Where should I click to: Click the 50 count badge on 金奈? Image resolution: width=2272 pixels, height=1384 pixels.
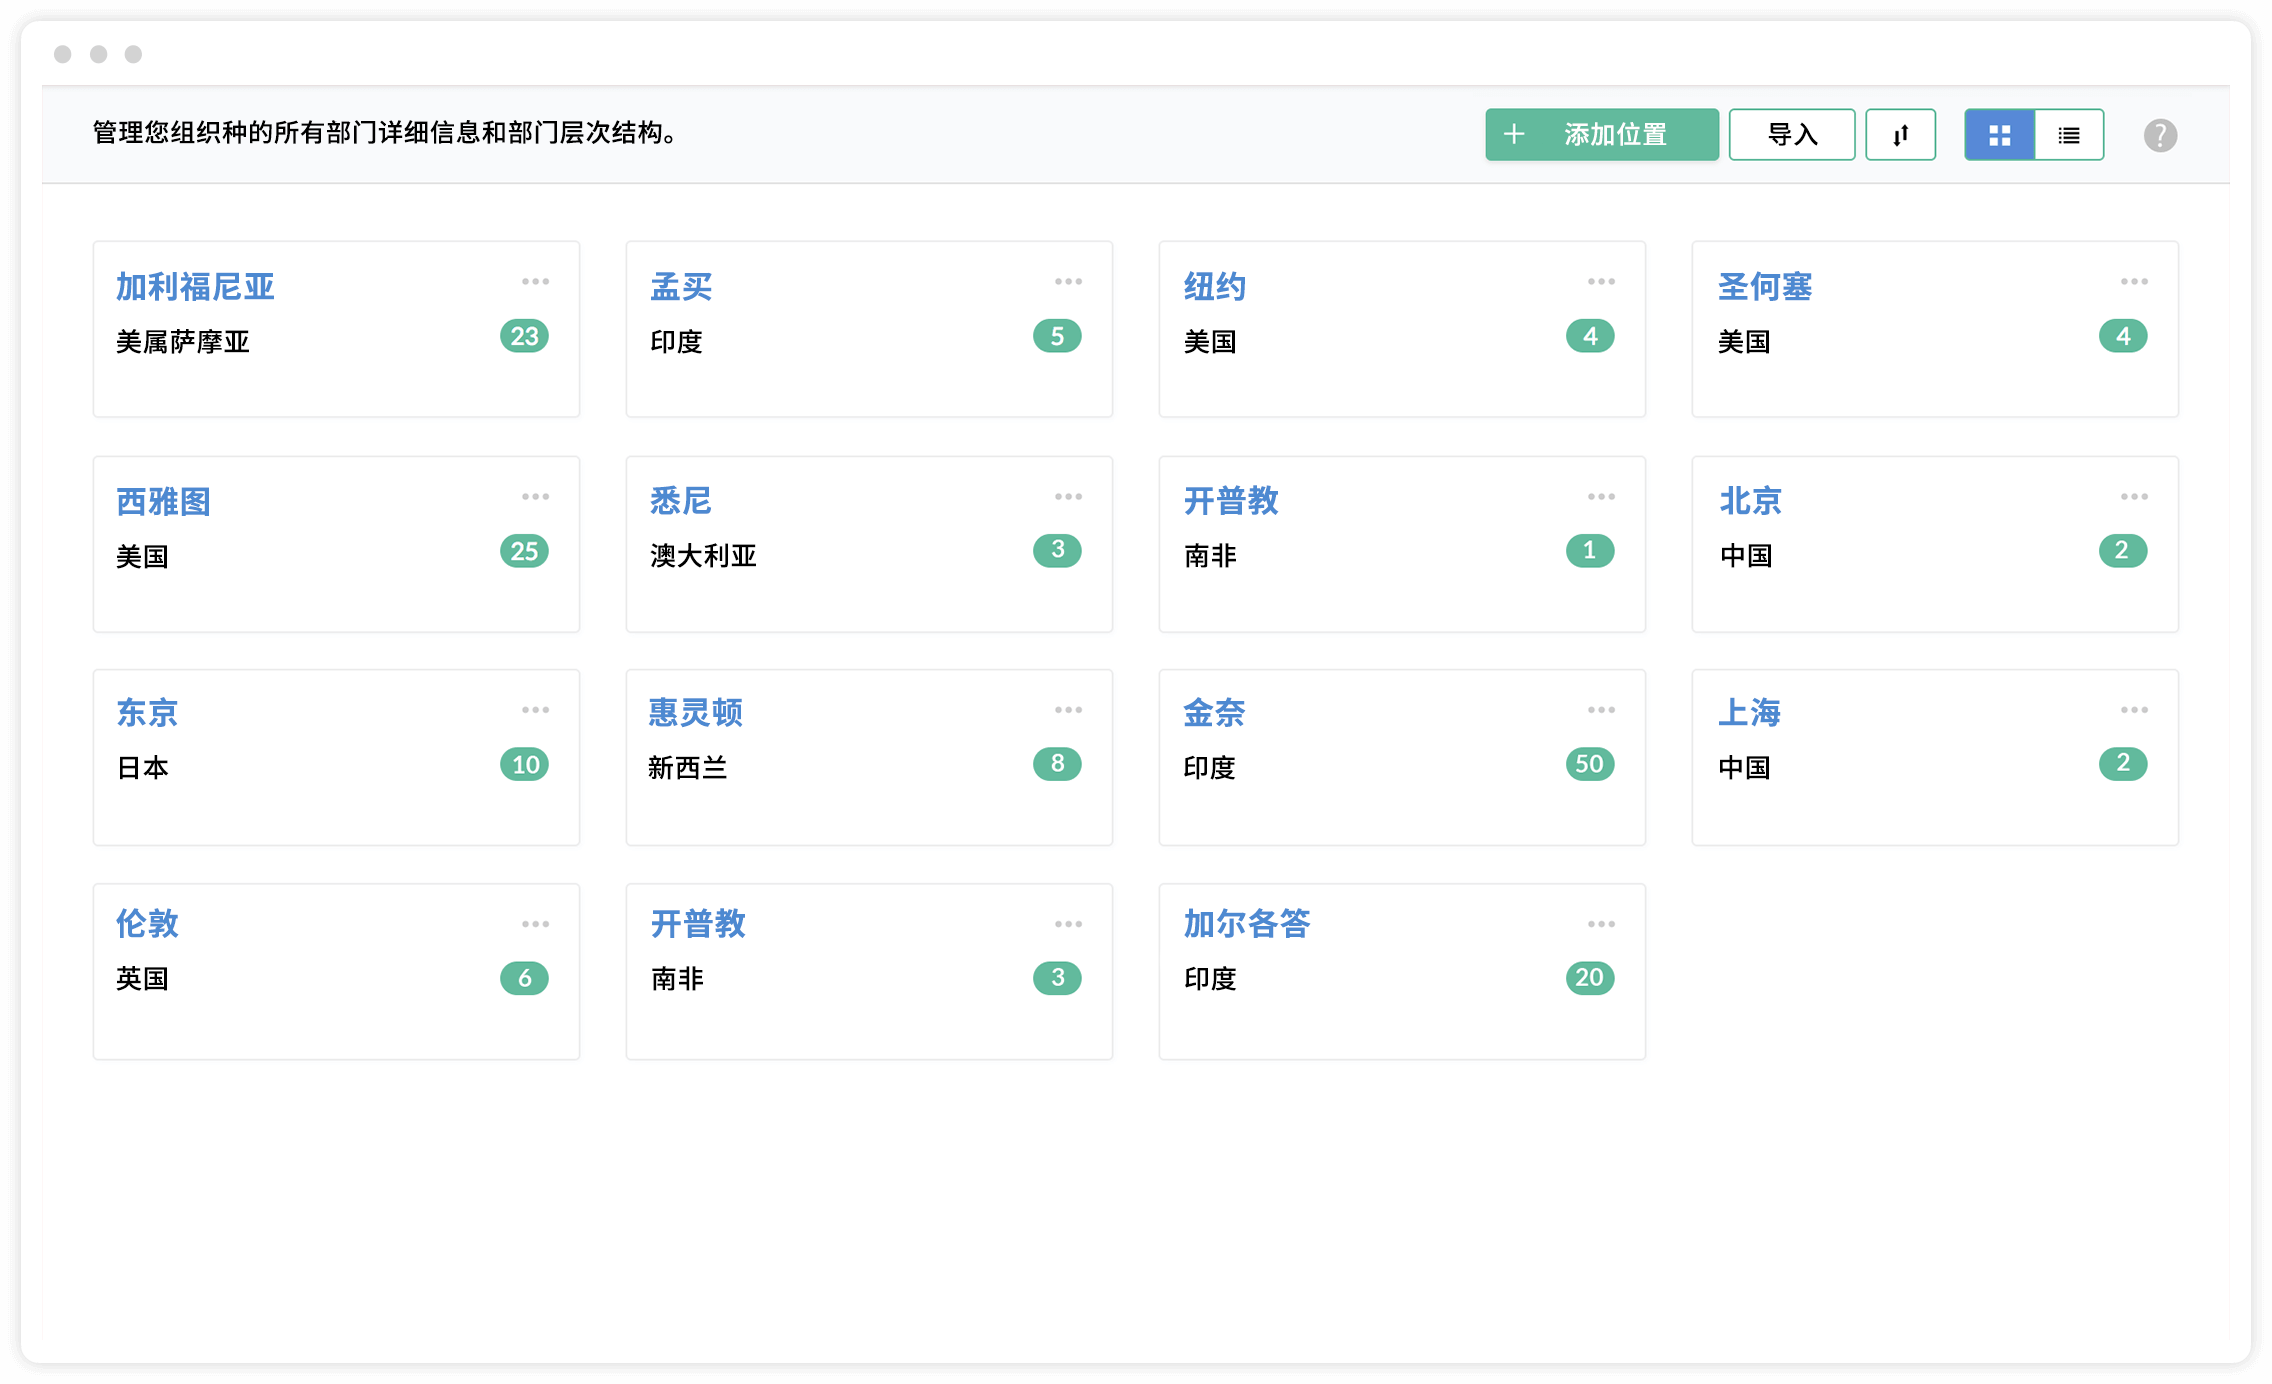1589,764
